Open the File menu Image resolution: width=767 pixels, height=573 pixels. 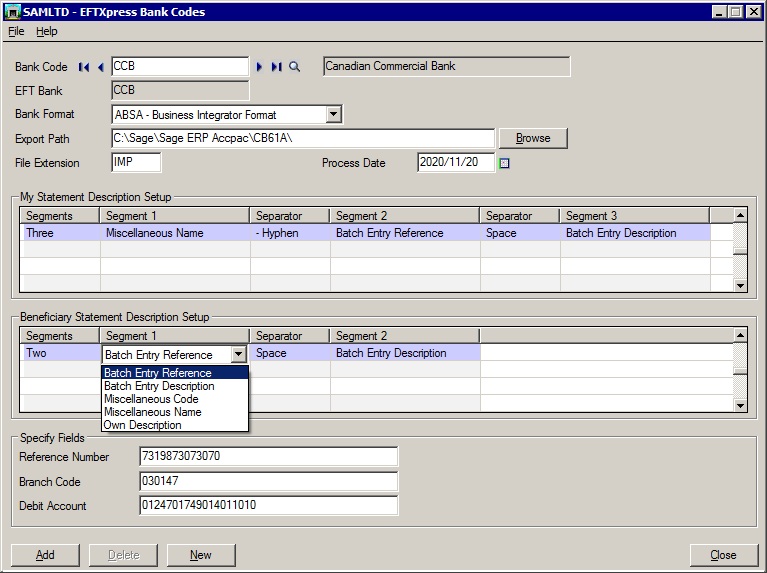click(x=16, y=31)
